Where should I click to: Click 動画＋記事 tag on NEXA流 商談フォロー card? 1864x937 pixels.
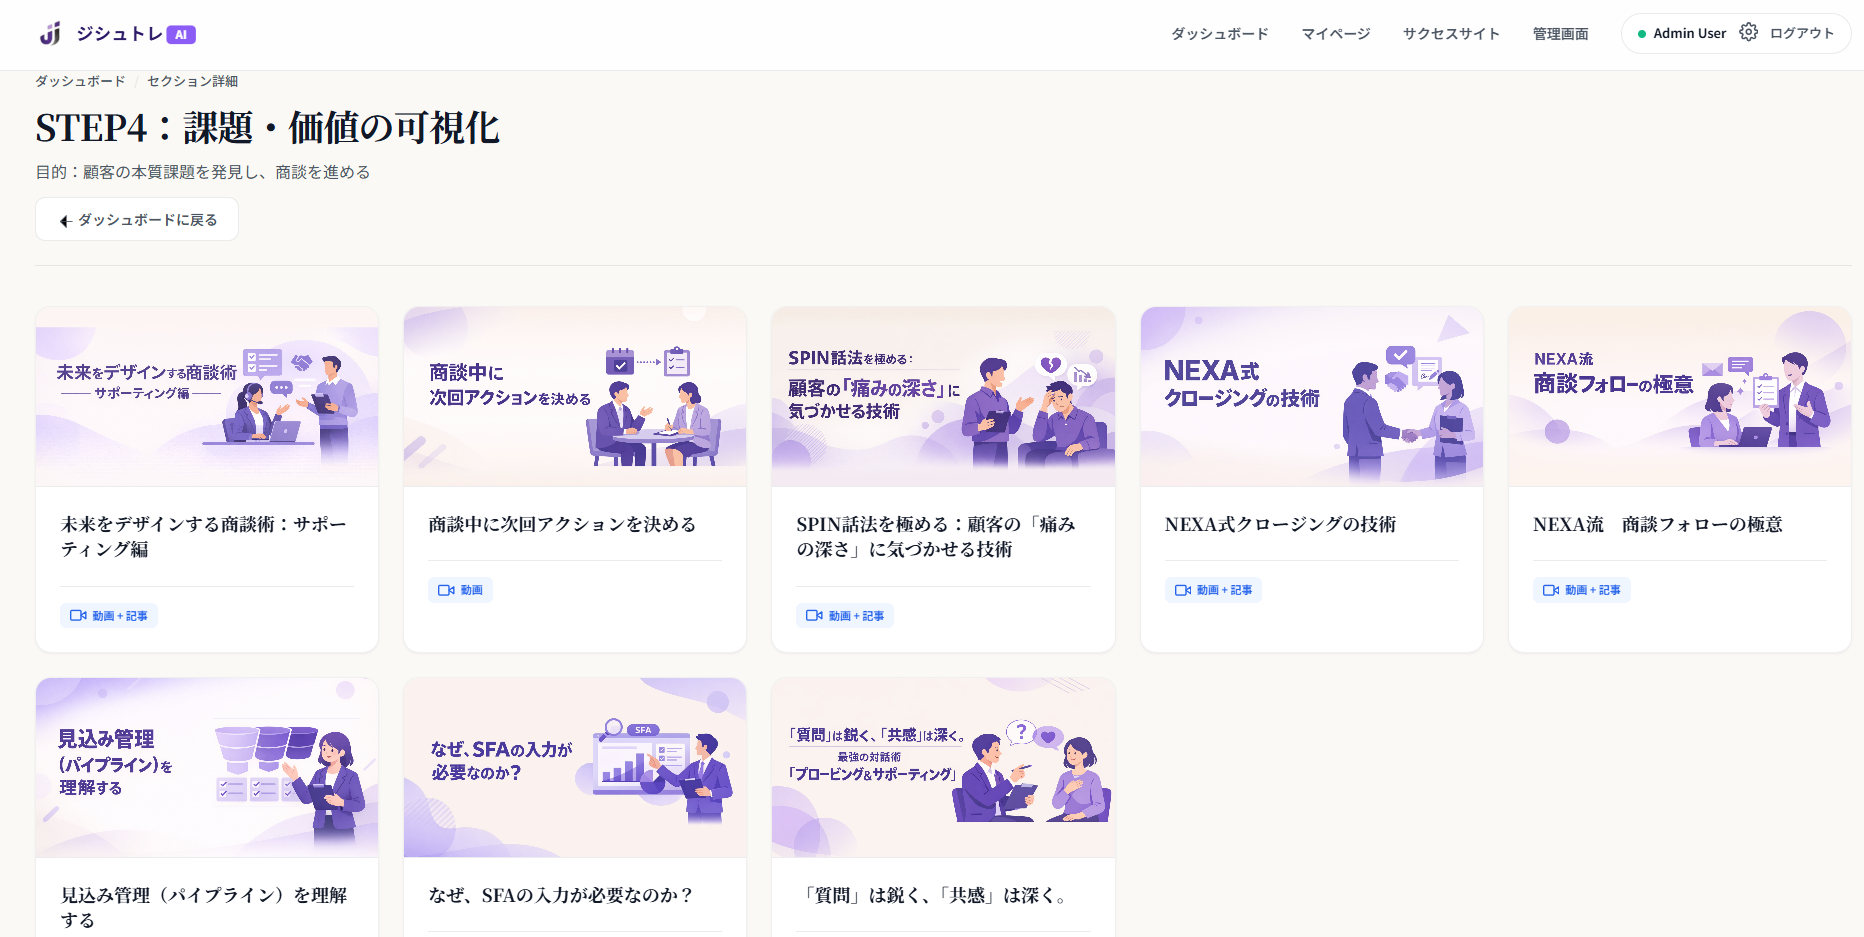point(1582,590)
